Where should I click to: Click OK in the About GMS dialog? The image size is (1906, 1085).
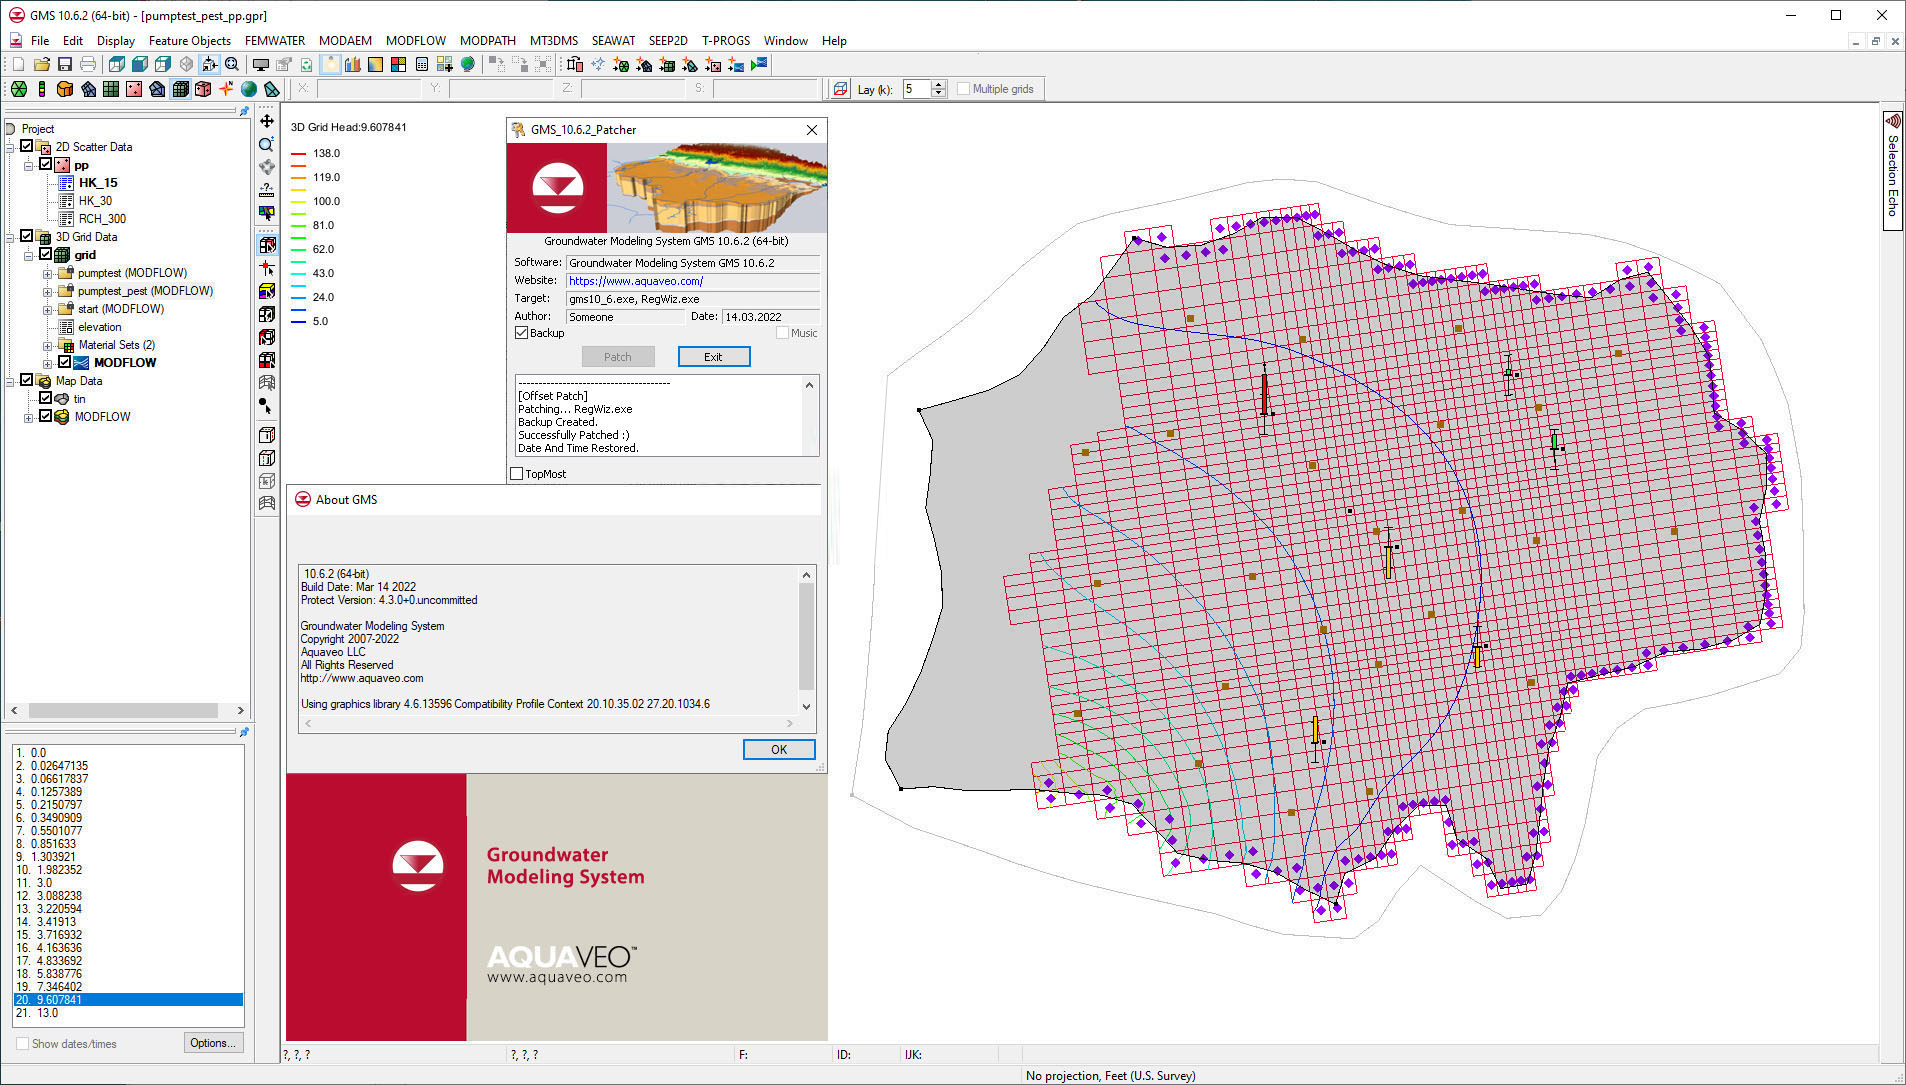click(x=779, y=750)
